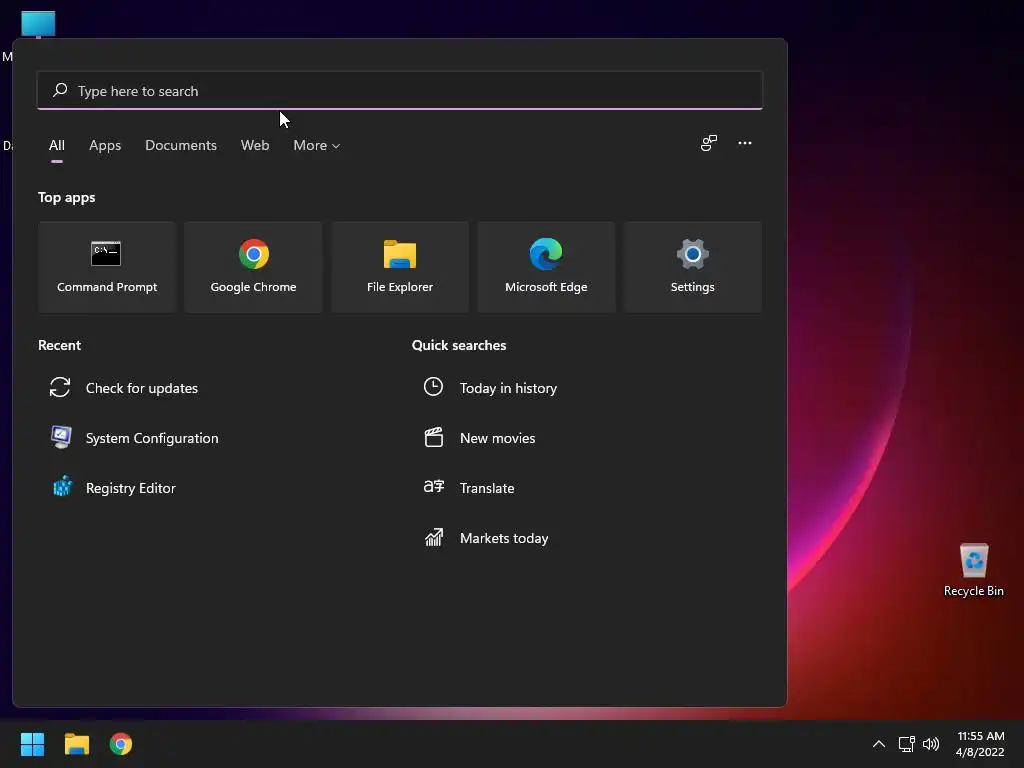This screenshot has height=768, width=1024.
Task: Open Command Prompt from Top apps
Action: tap(106, 266)
